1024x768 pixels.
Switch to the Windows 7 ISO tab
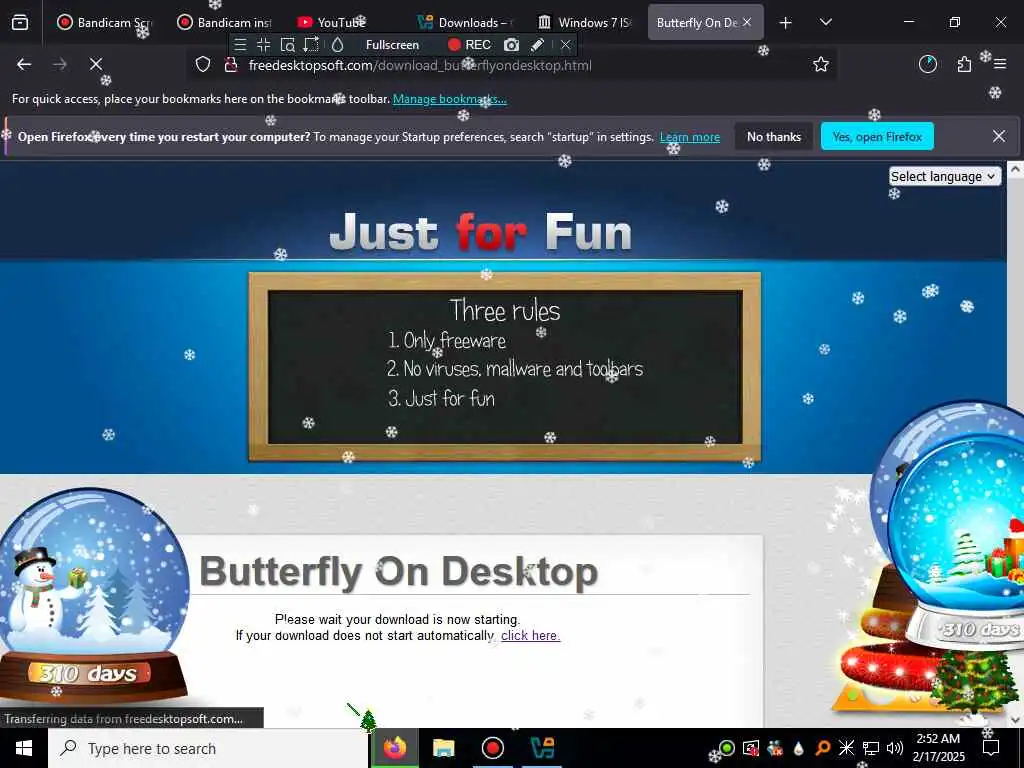coord(584,22)
